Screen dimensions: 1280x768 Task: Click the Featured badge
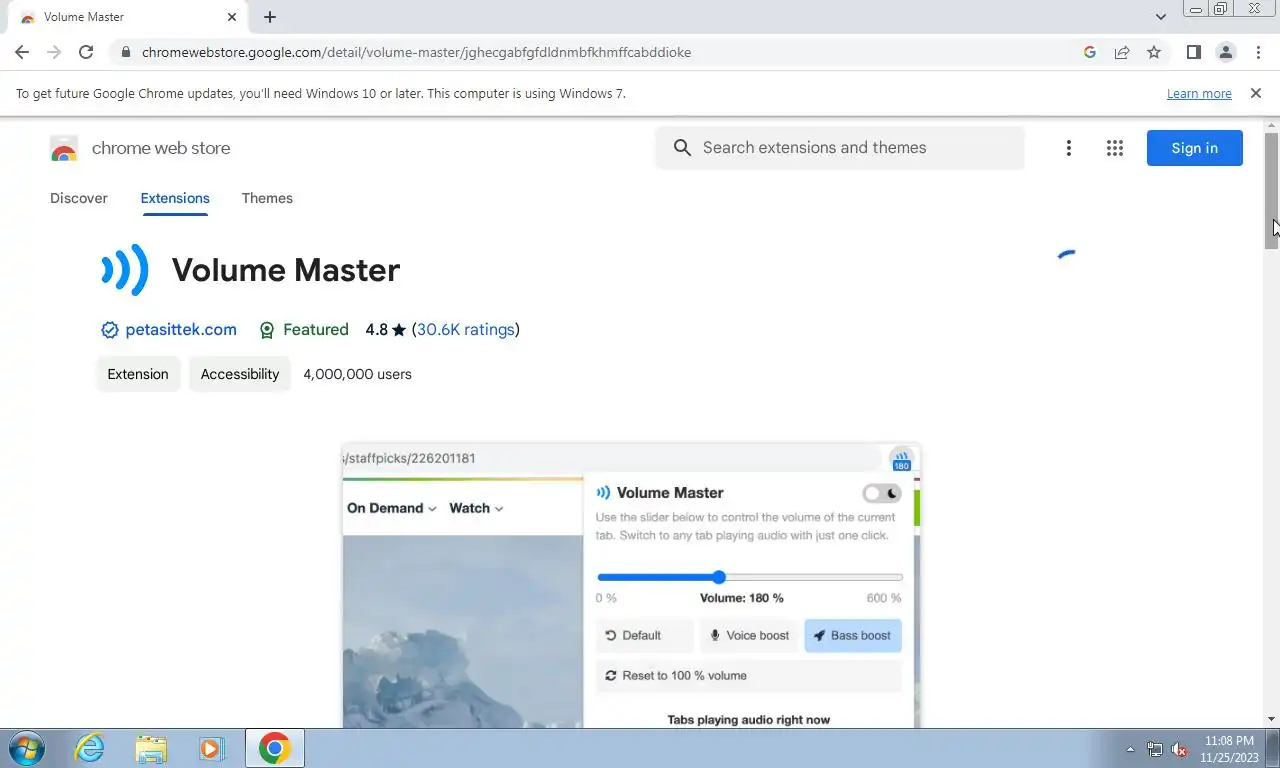pyautogui.click(x=304, y=330)
